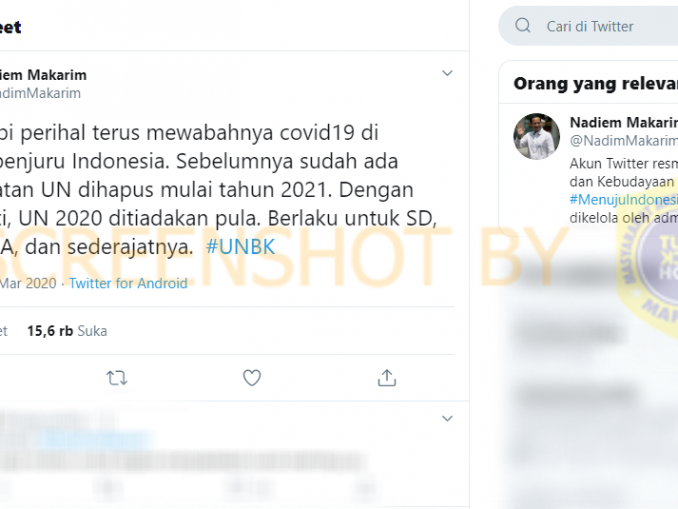Click the Mar 2020 tweet timestamp
The width and height of the screenshot is (678, 509).
[x=28, y=283]
